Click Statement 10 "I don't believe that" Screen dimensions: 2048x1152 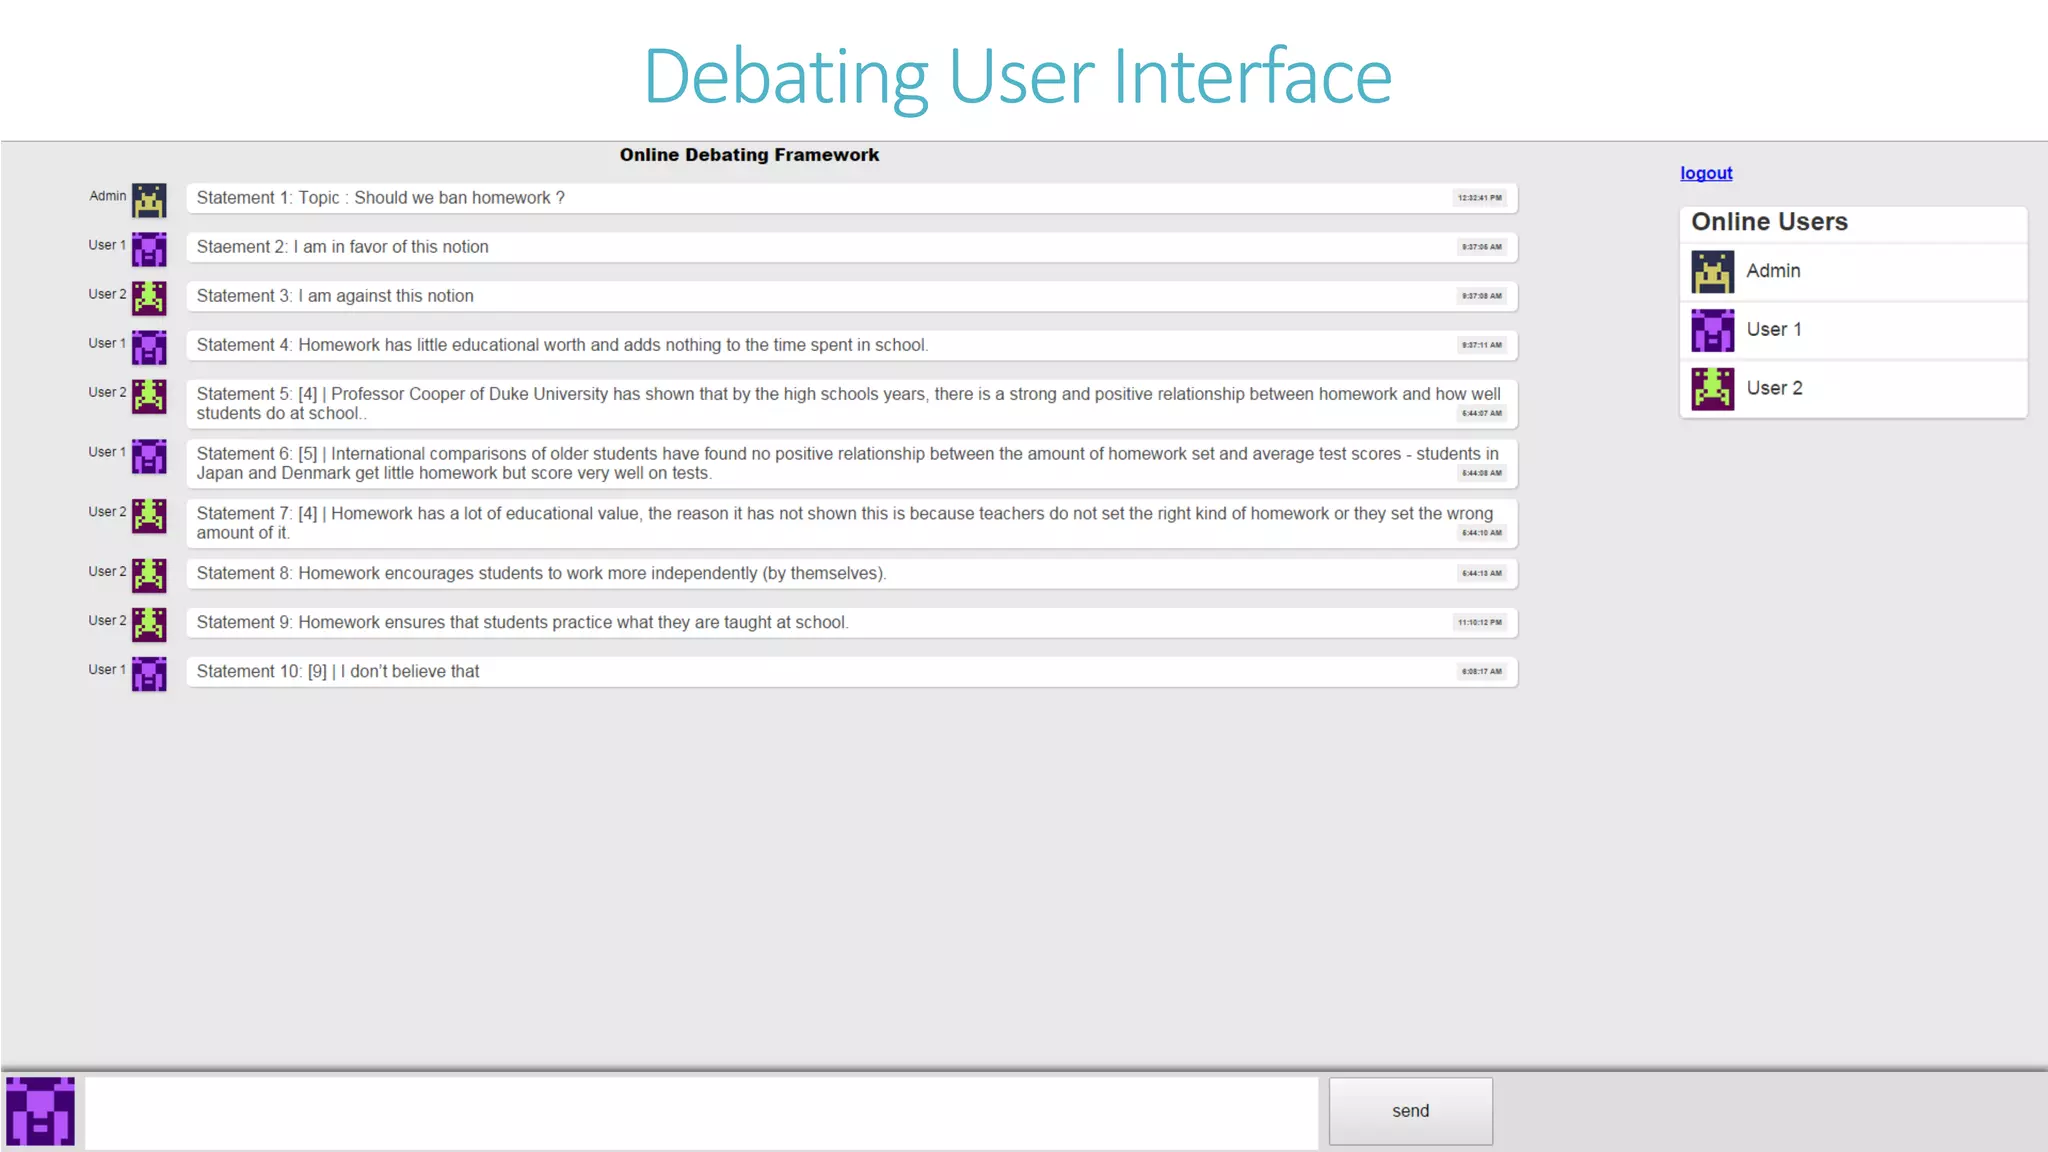click(338, 672)
